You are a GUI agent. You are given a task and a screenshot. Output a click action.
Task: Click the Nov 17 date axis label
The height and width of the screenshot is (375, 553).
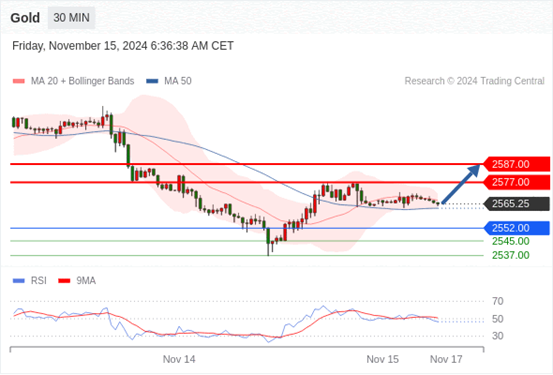(446, 359)
